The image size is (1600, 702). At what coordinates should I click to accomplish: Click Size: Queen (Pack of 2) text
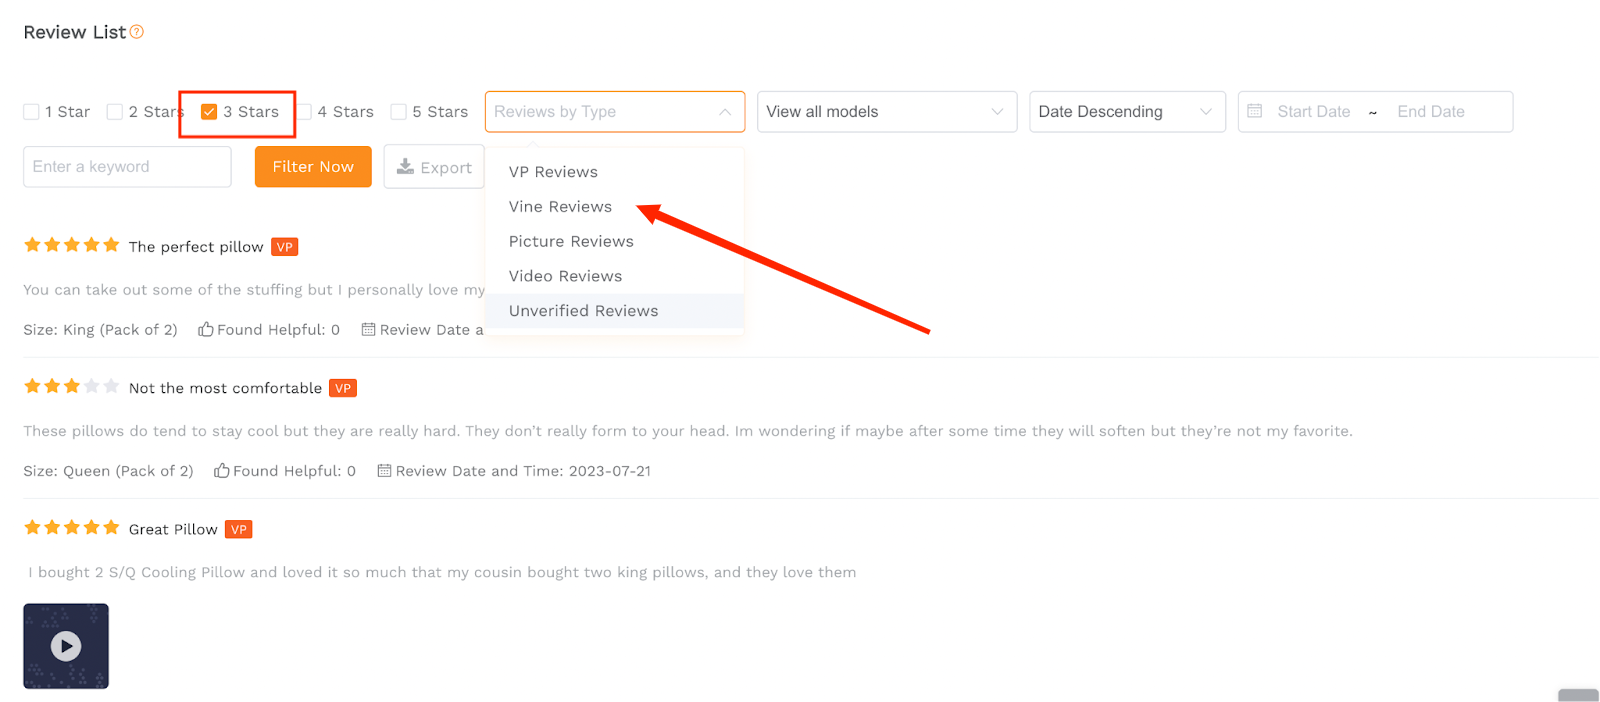(x=108, y=471)
